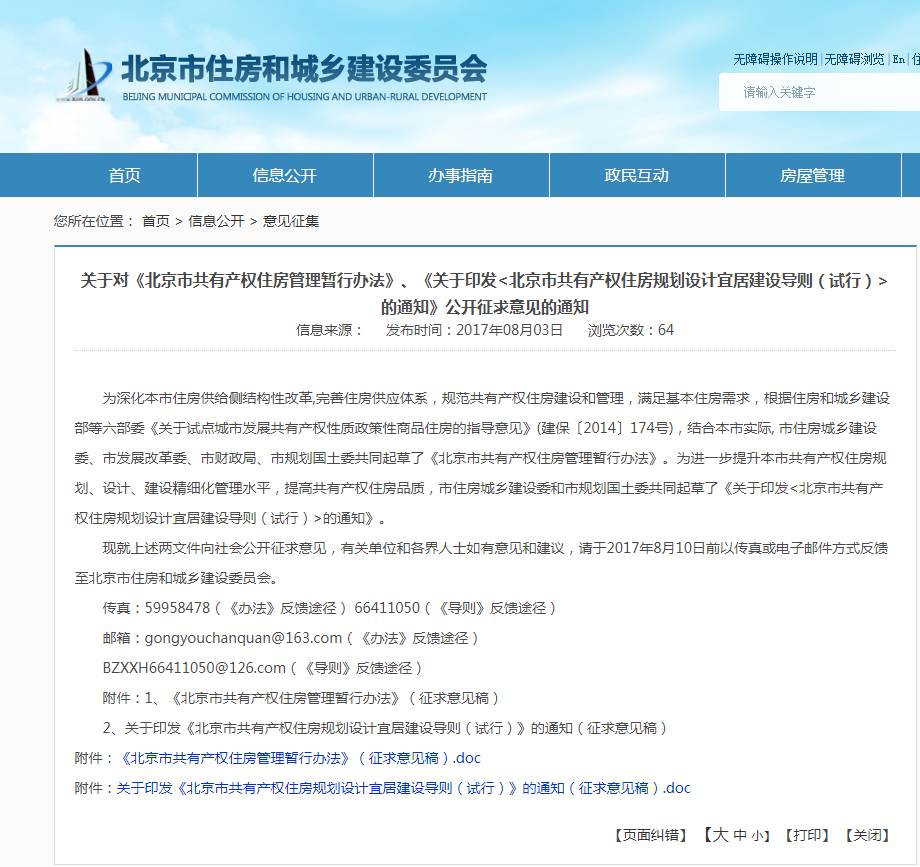
Task: Print the page with 打印
Action: (806, 835)
